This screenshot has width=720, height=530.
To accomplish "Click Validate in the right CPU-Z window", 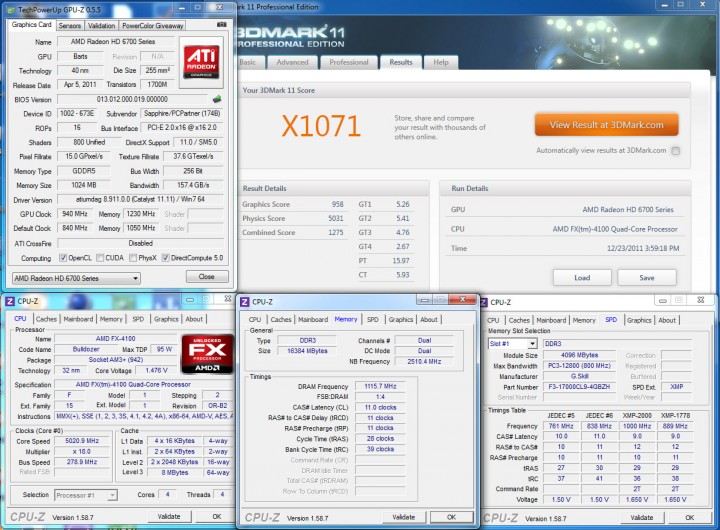I will pos(641,518).
